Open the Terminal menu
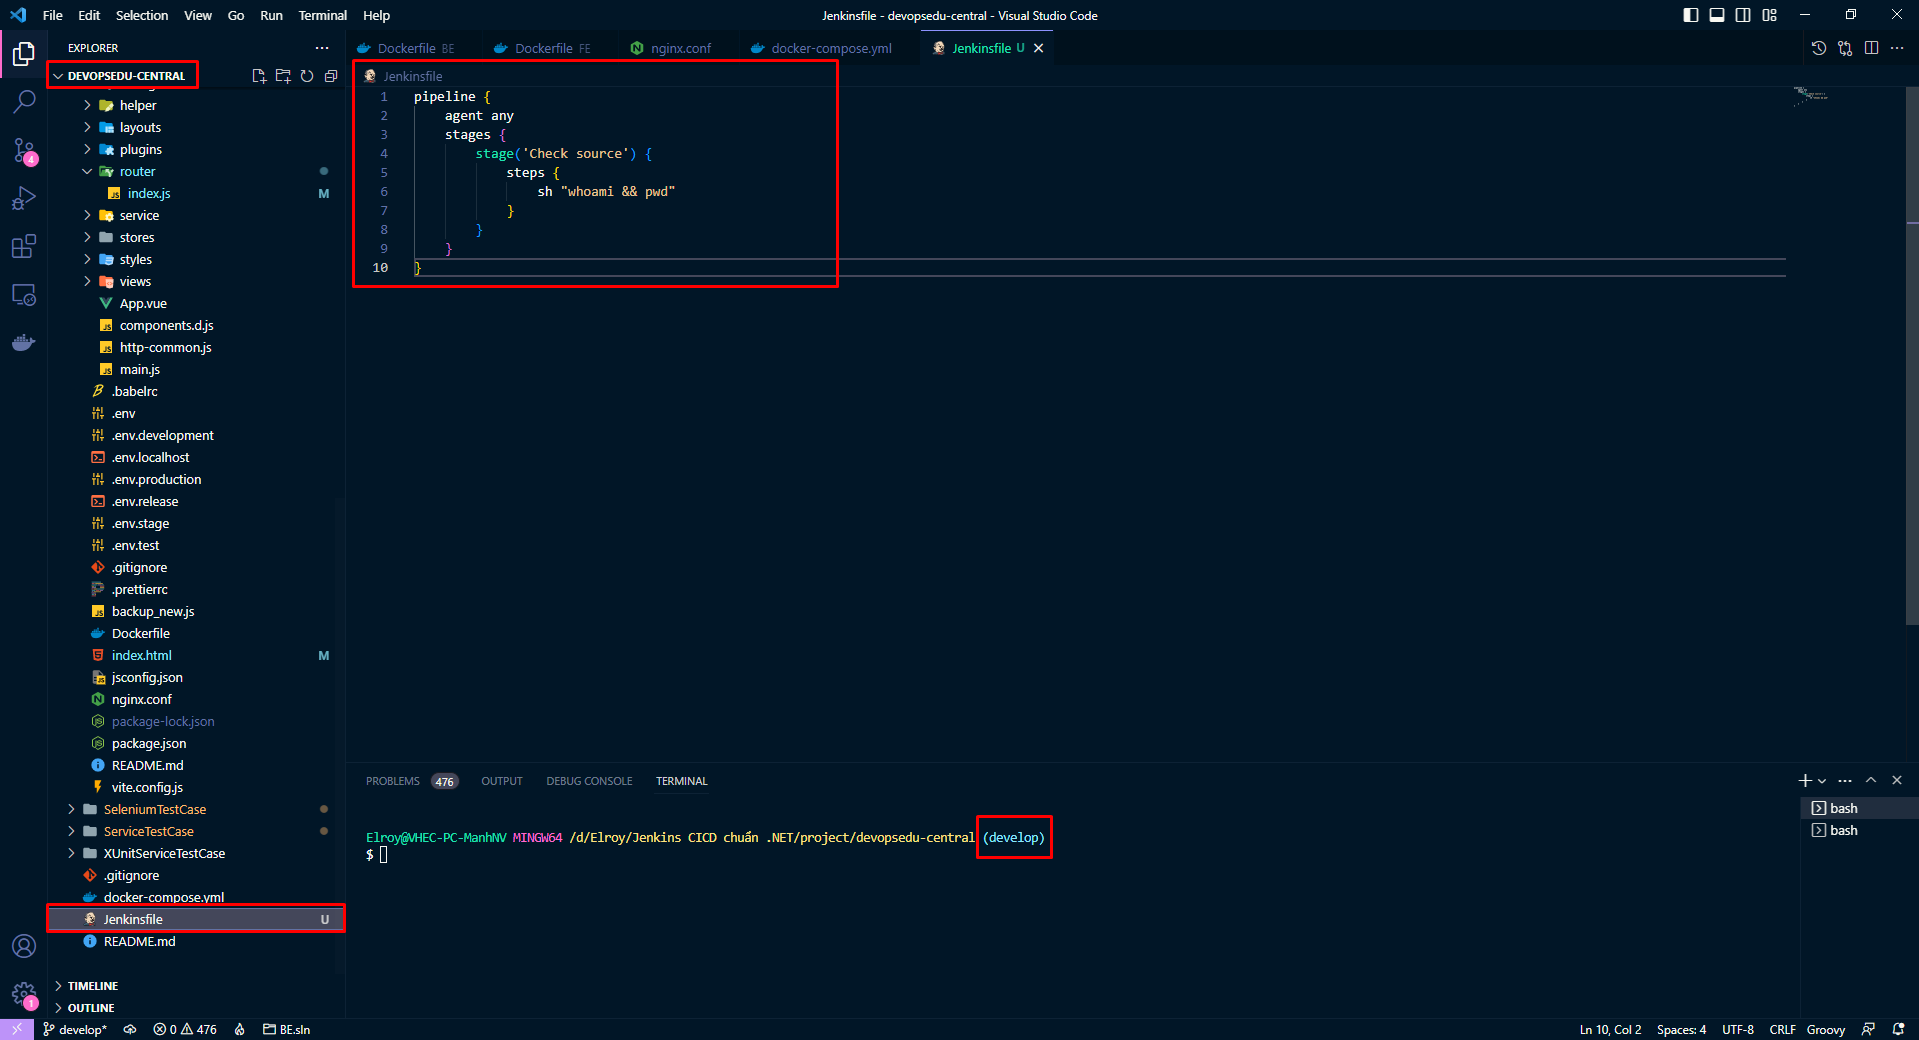 click(x=322, y=15)
